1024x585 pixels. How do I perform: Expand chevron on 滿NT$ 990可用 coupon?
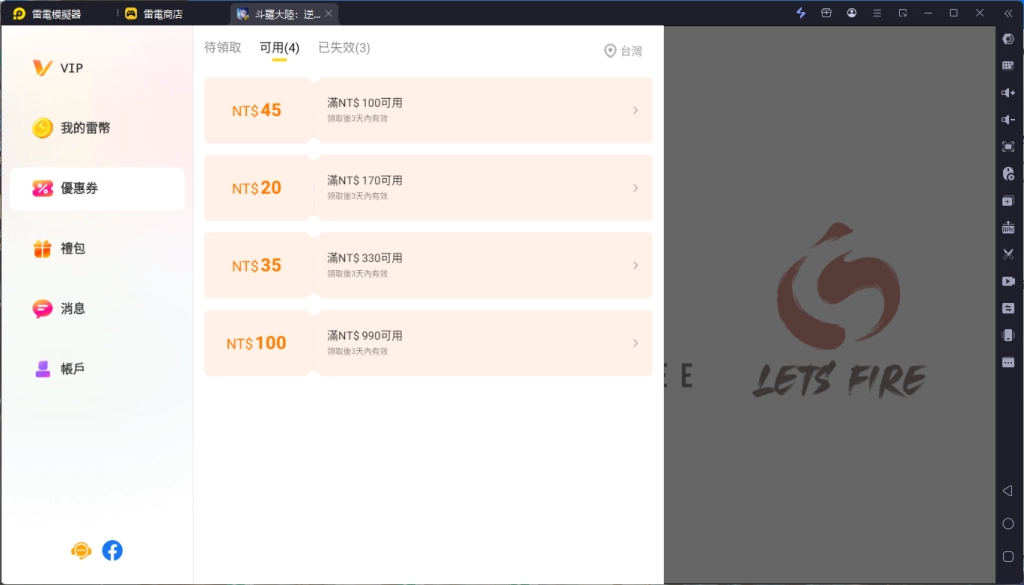pos(635,343)
